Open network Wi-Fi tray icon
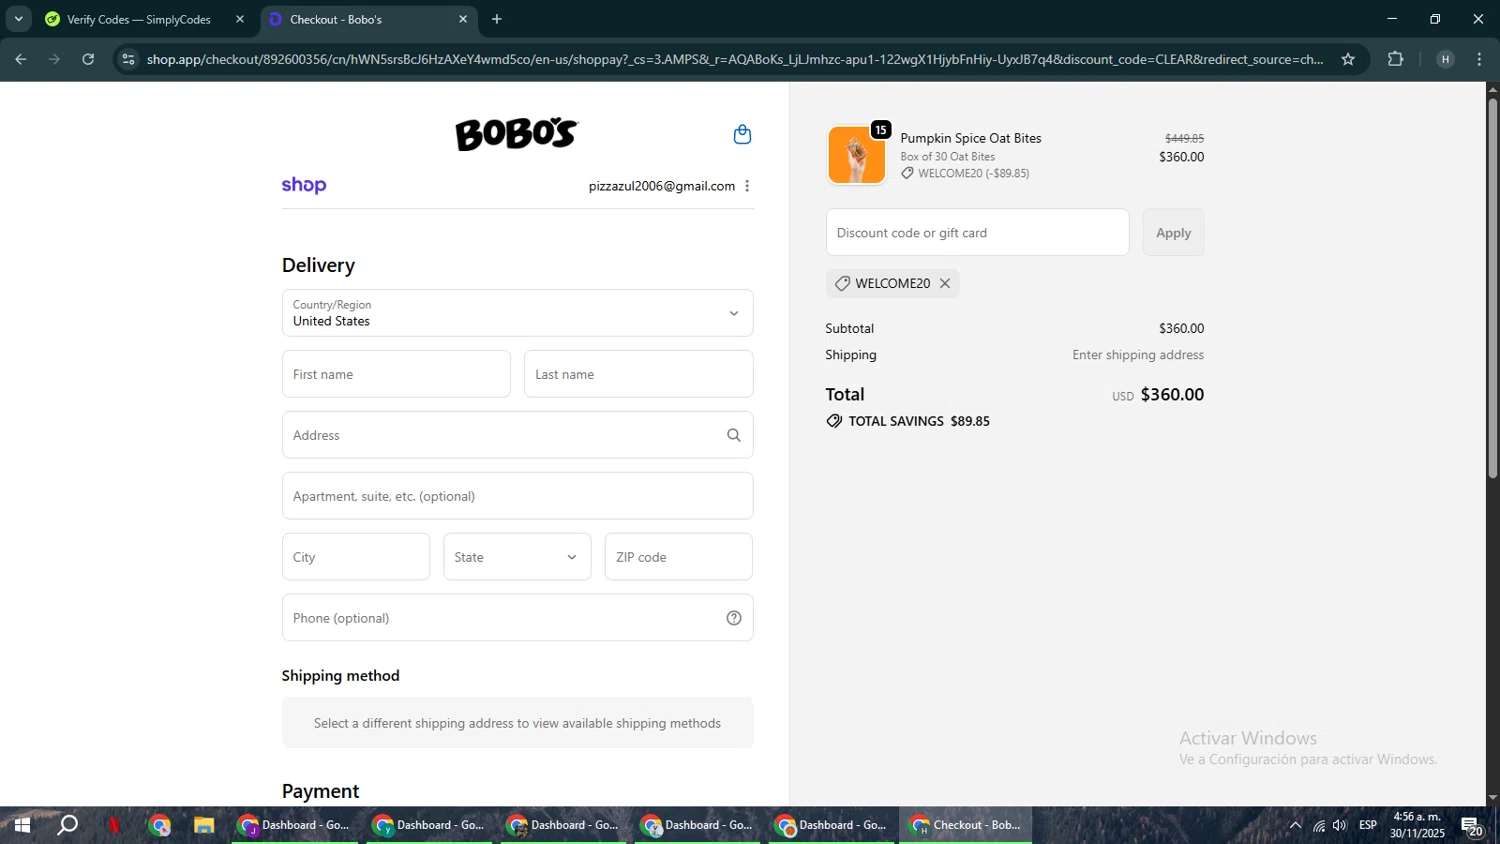The height and width of the screenshot is (844, 1500). [x=1319, y=825]
